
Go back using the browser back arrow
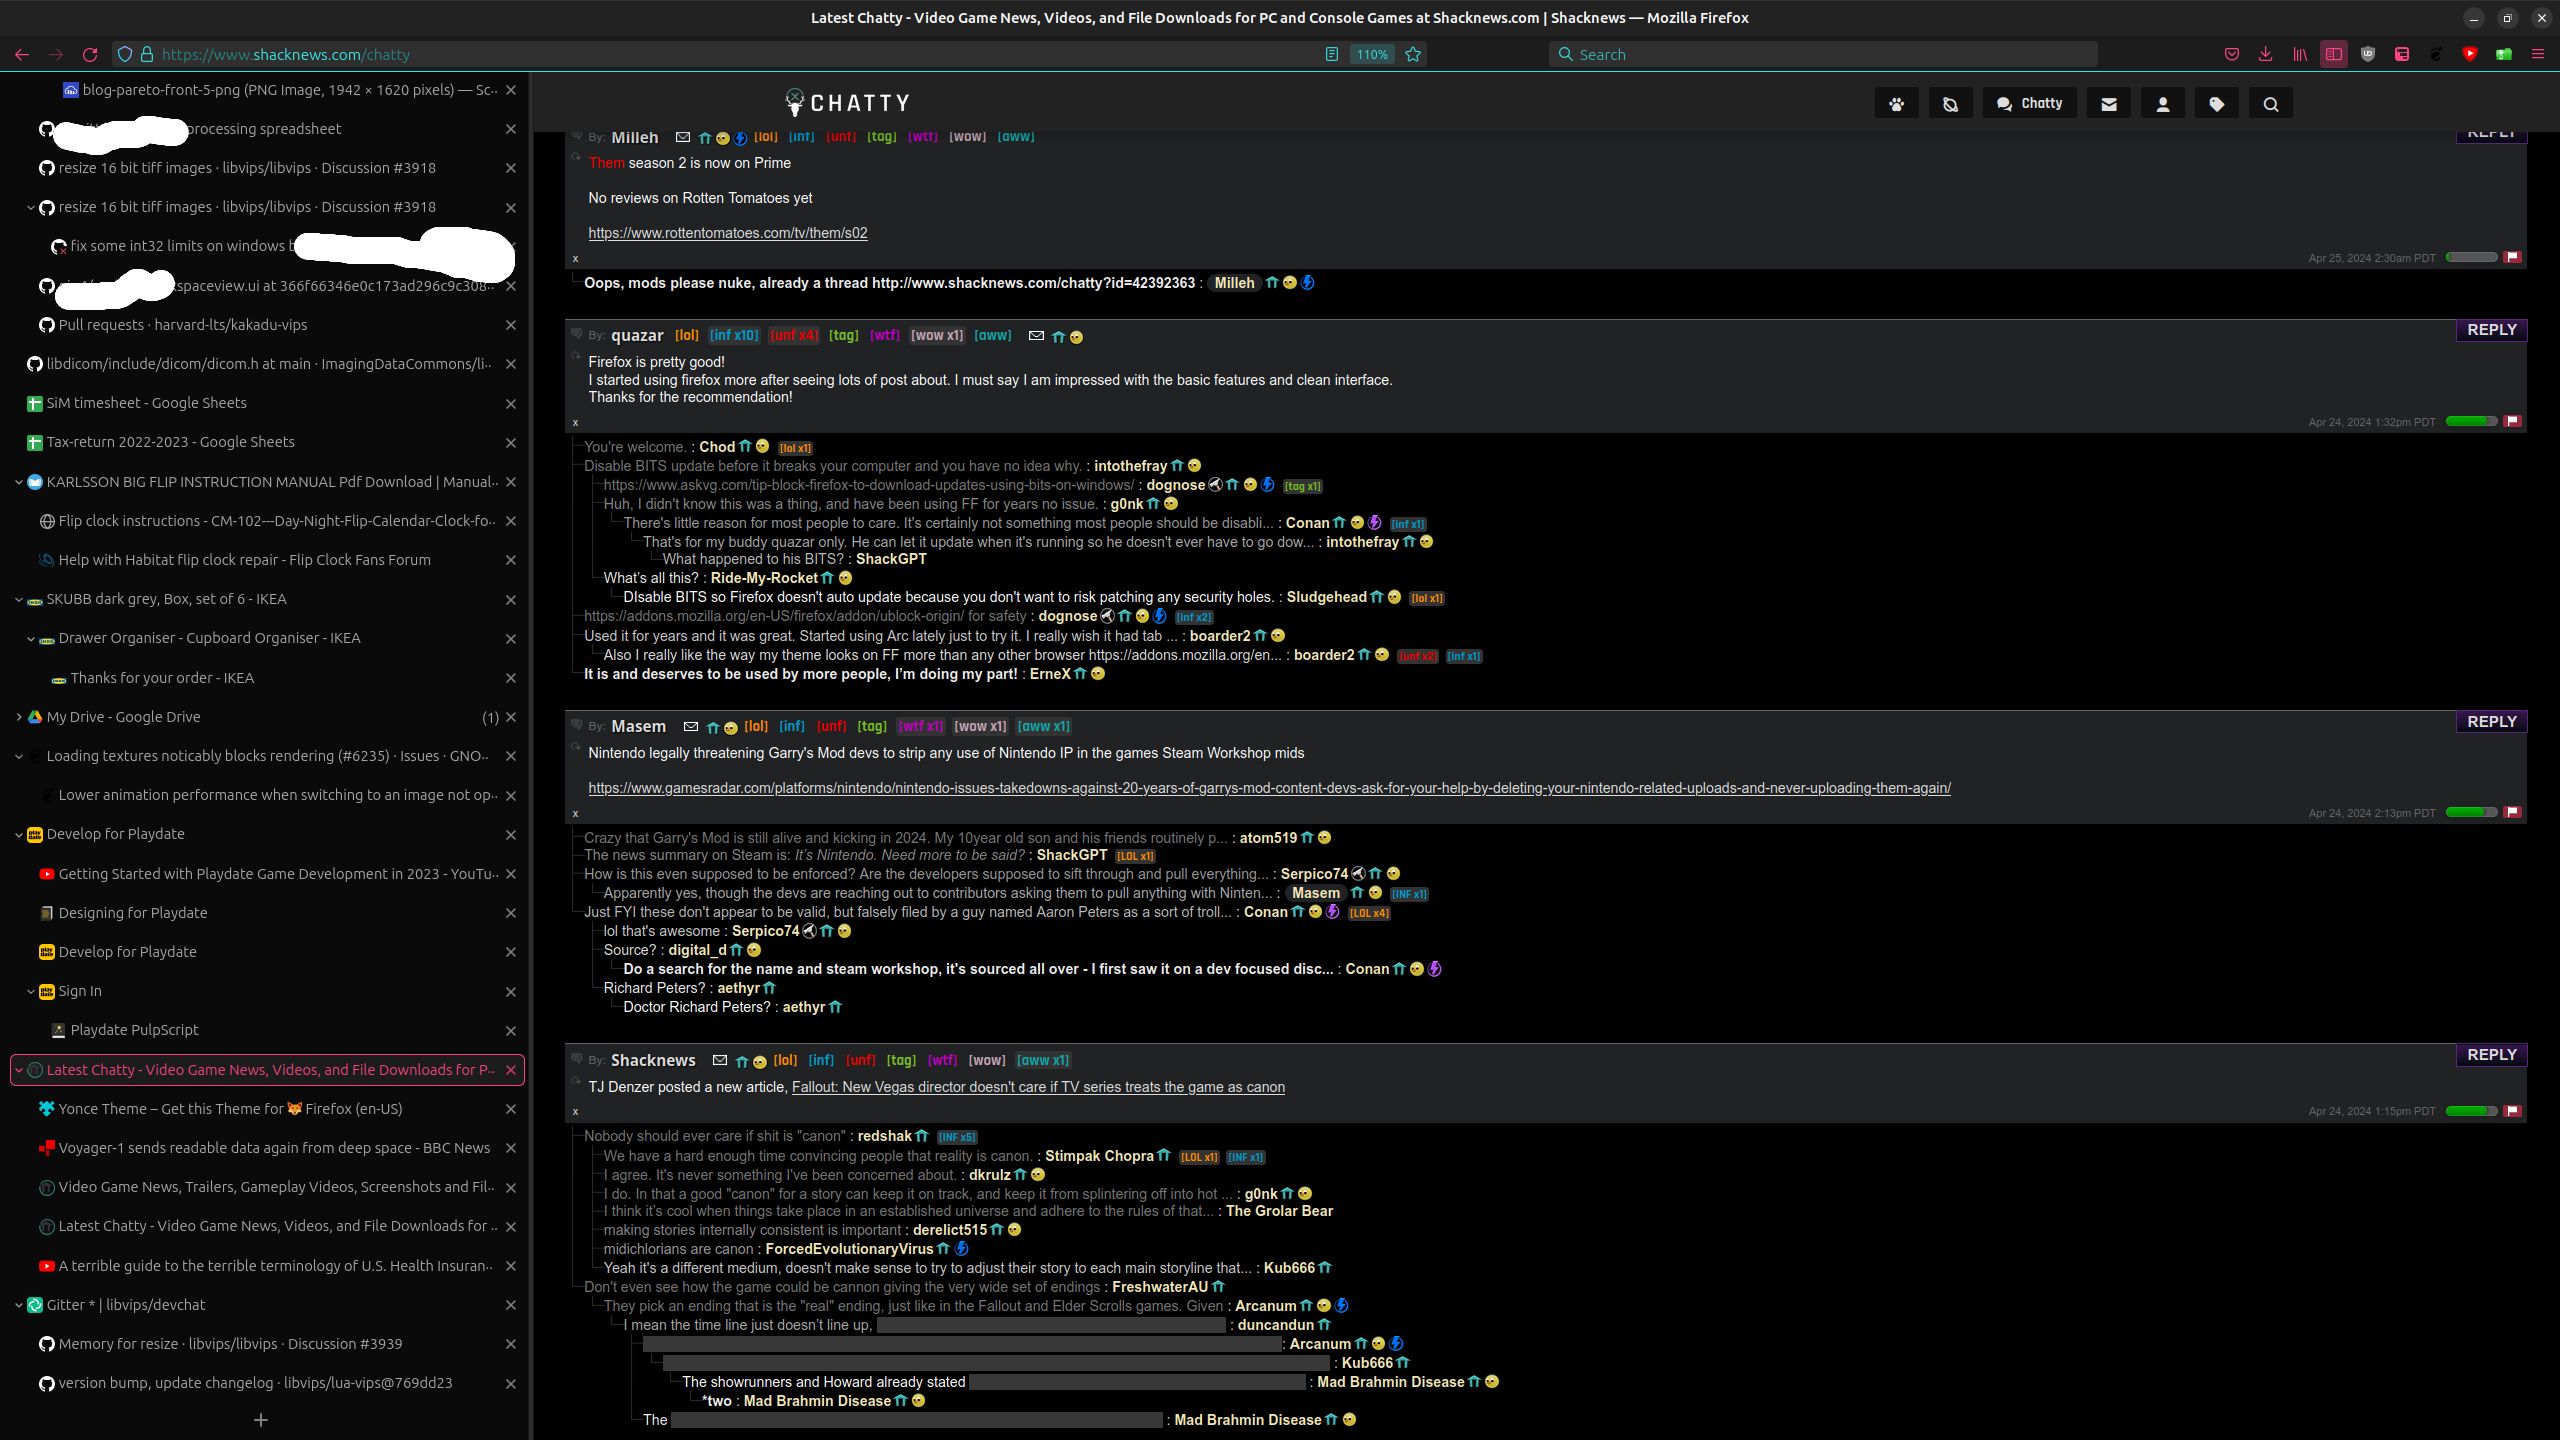click(x=22, y=54)
